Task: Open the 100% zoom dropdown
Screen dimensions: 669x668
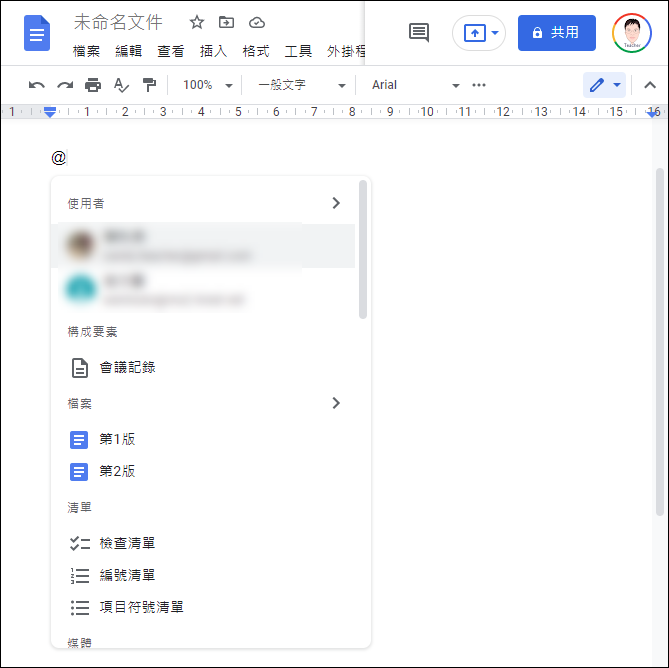Action: tap(207, 85)
